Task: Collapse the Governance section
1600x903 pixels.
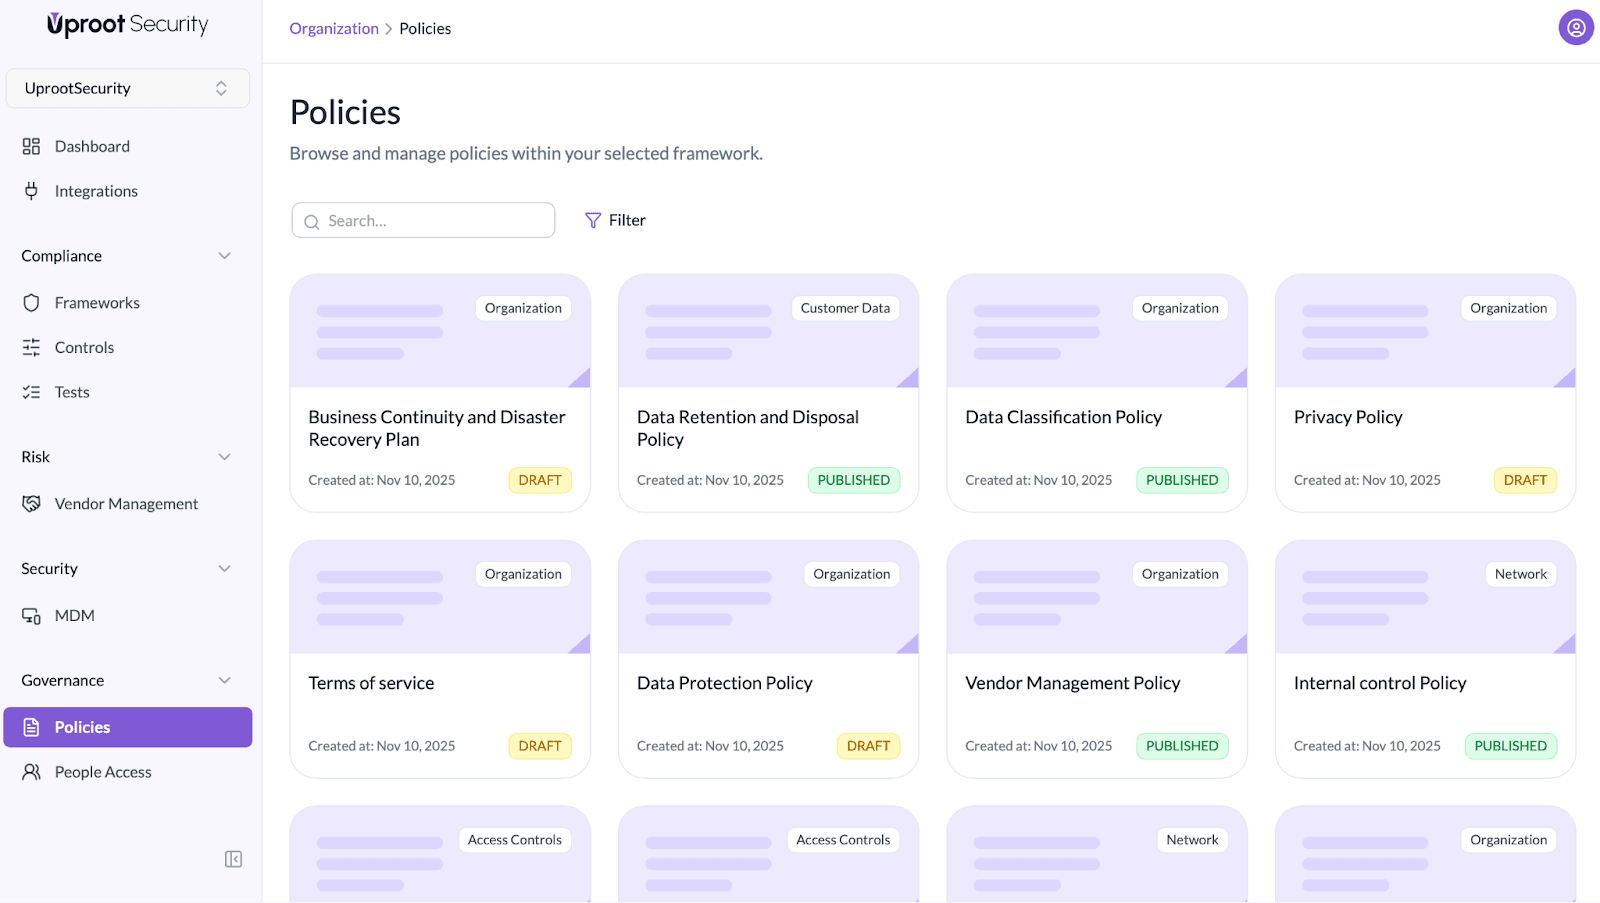Action: 224,681
